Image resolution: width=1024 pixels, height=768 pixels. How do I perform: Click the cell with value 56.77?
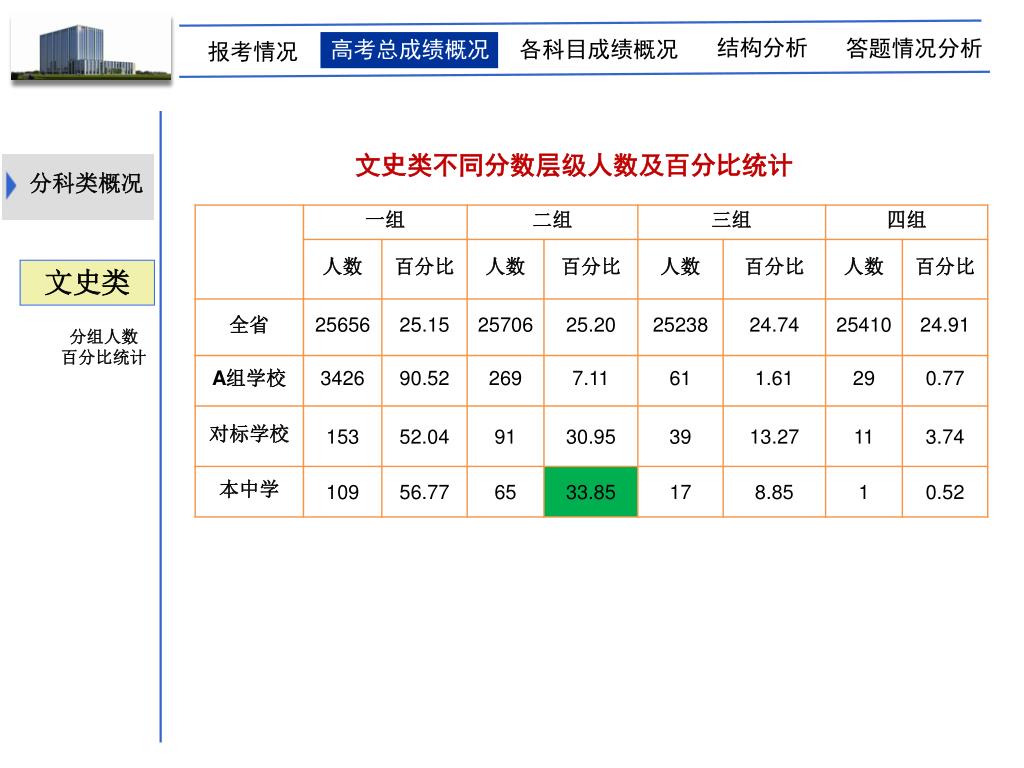[424, 492]
